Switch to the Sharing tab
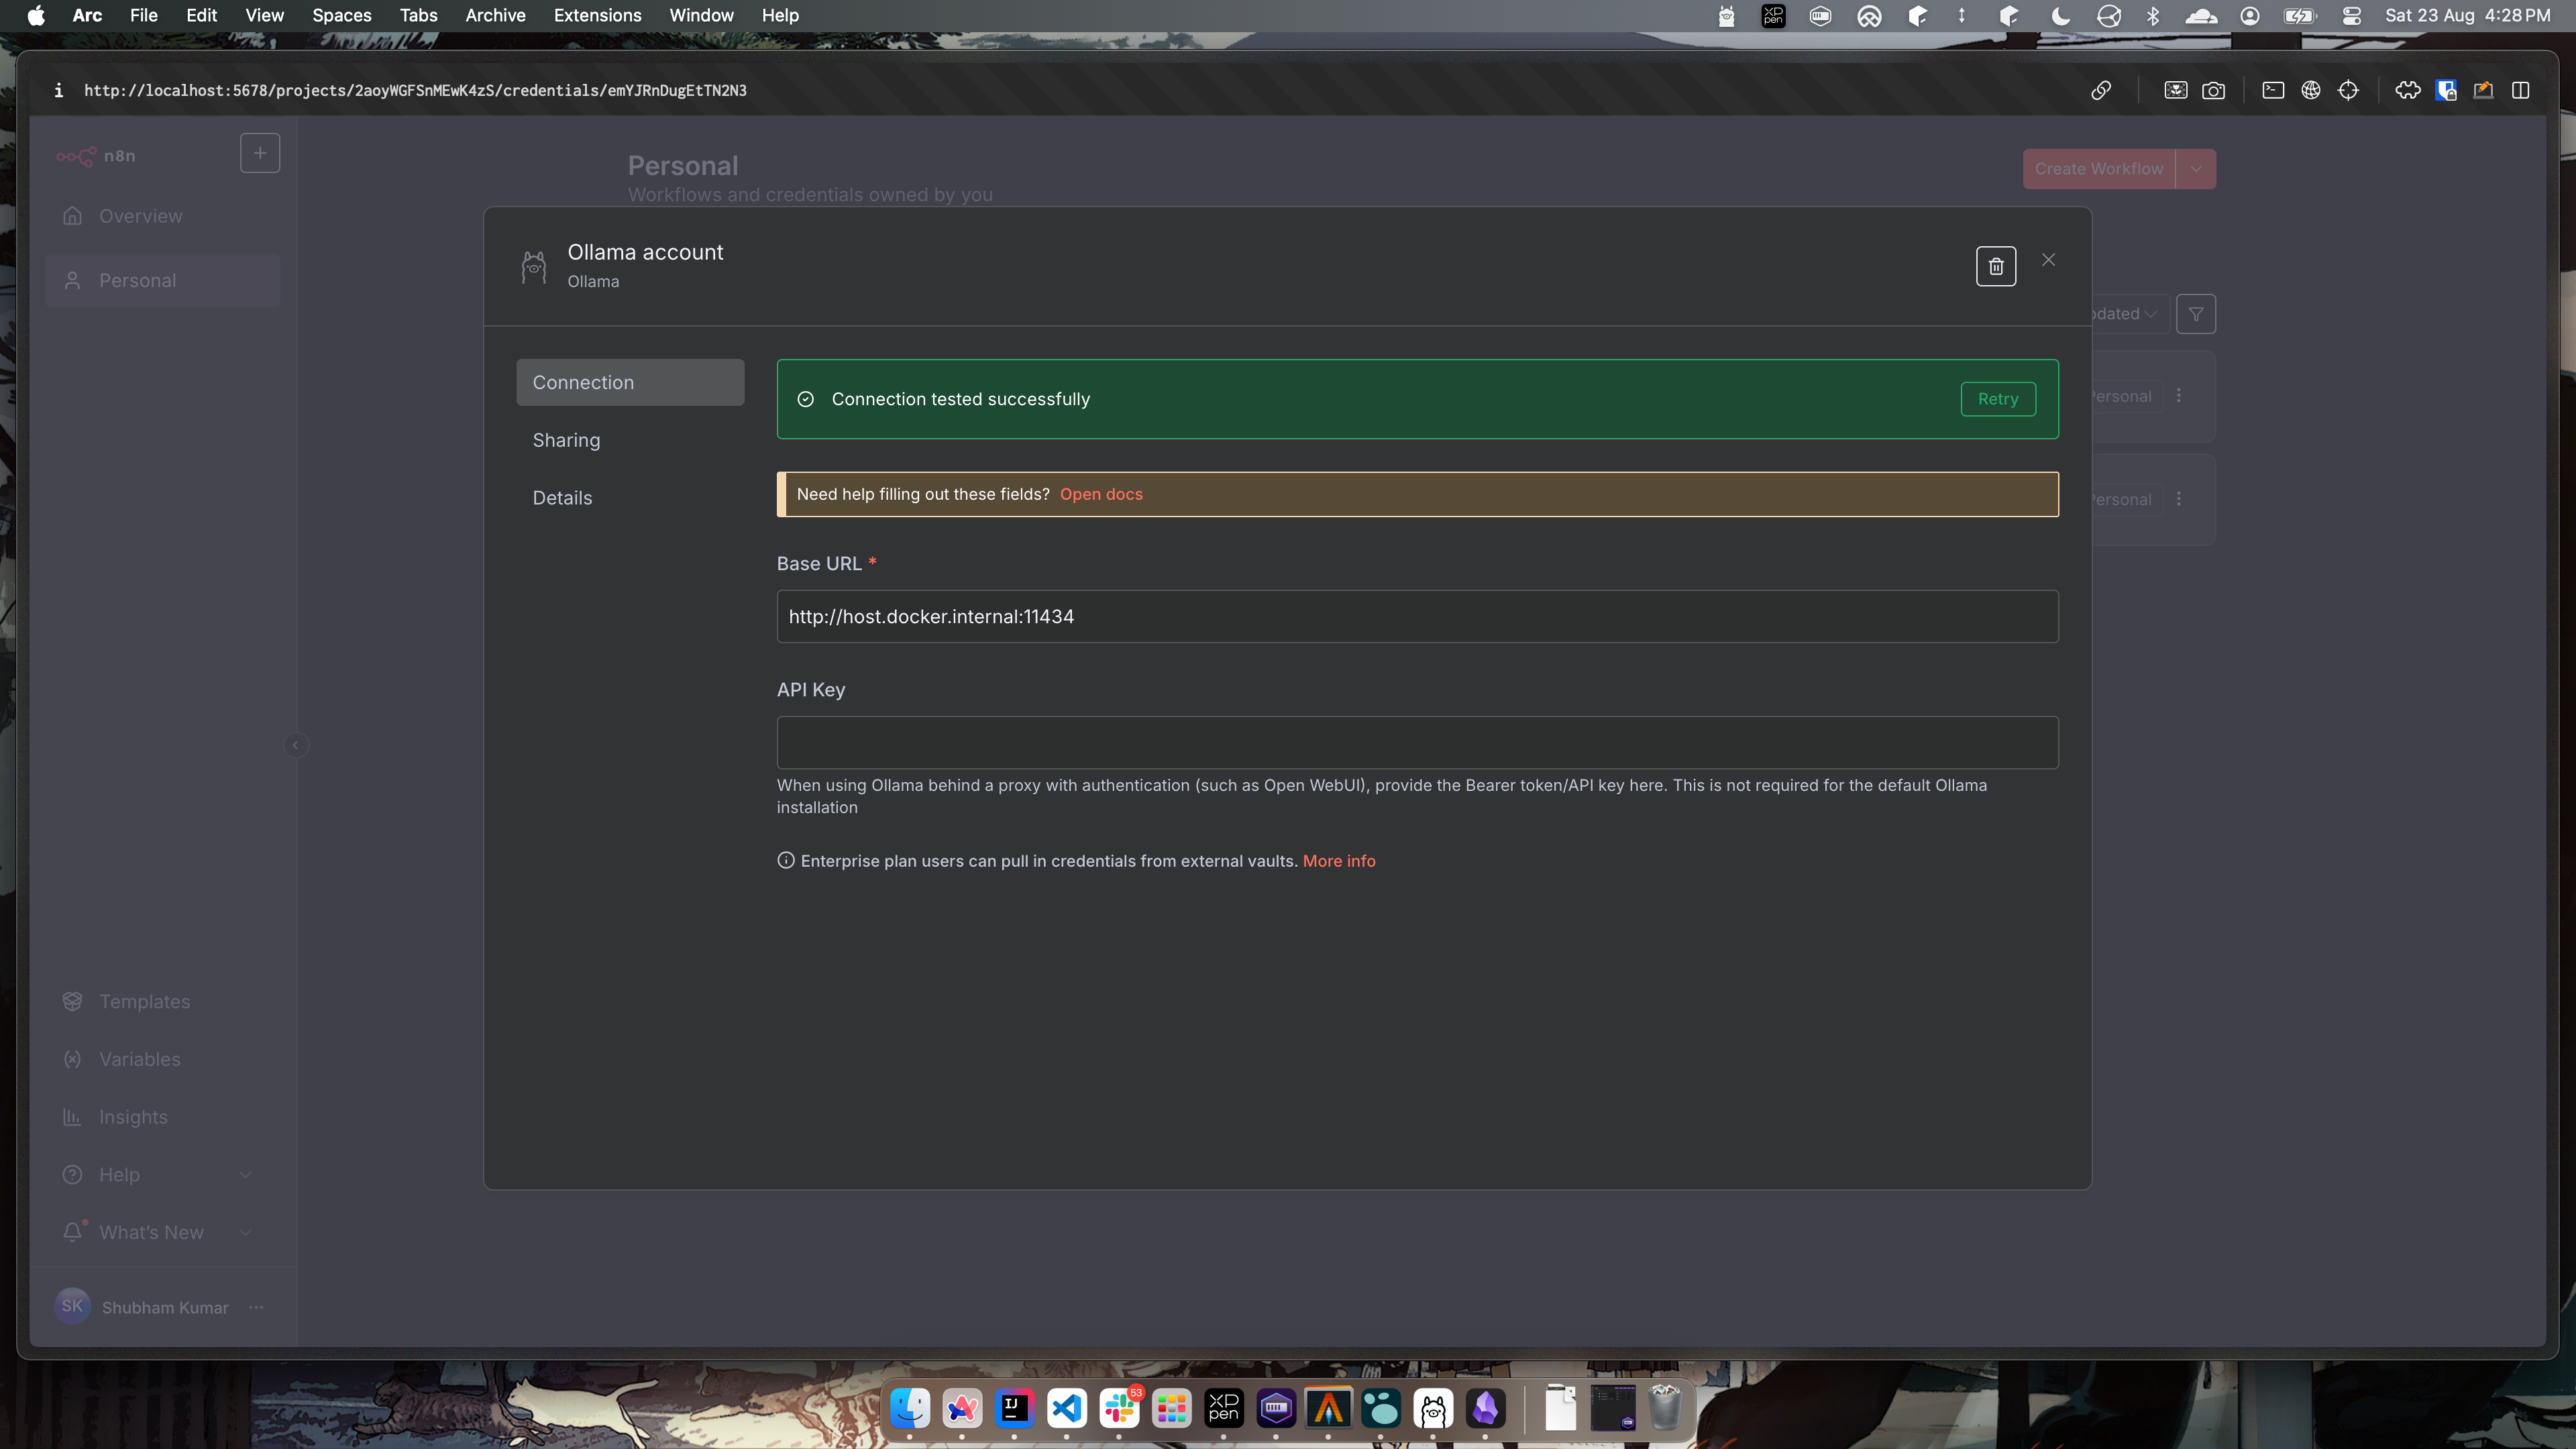 [x=566, y=440]
